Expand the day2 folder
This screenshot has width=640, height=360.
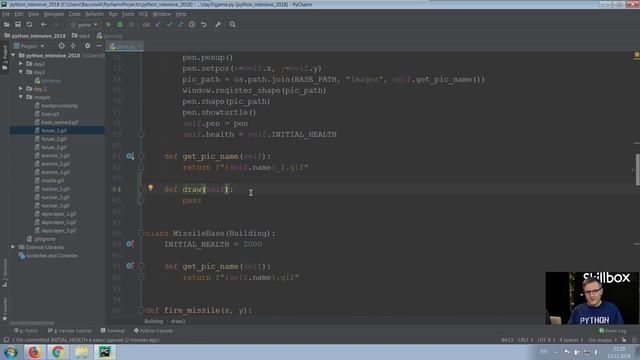click(21, 64)
